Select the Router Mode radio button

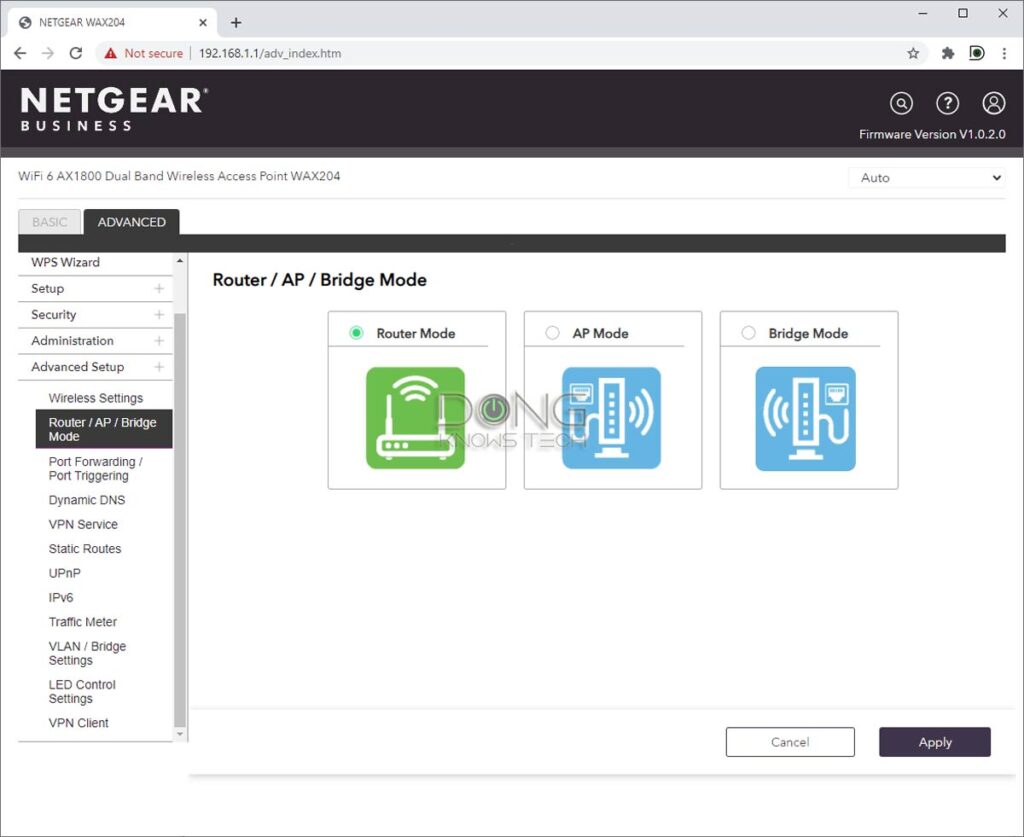point(356,333)
